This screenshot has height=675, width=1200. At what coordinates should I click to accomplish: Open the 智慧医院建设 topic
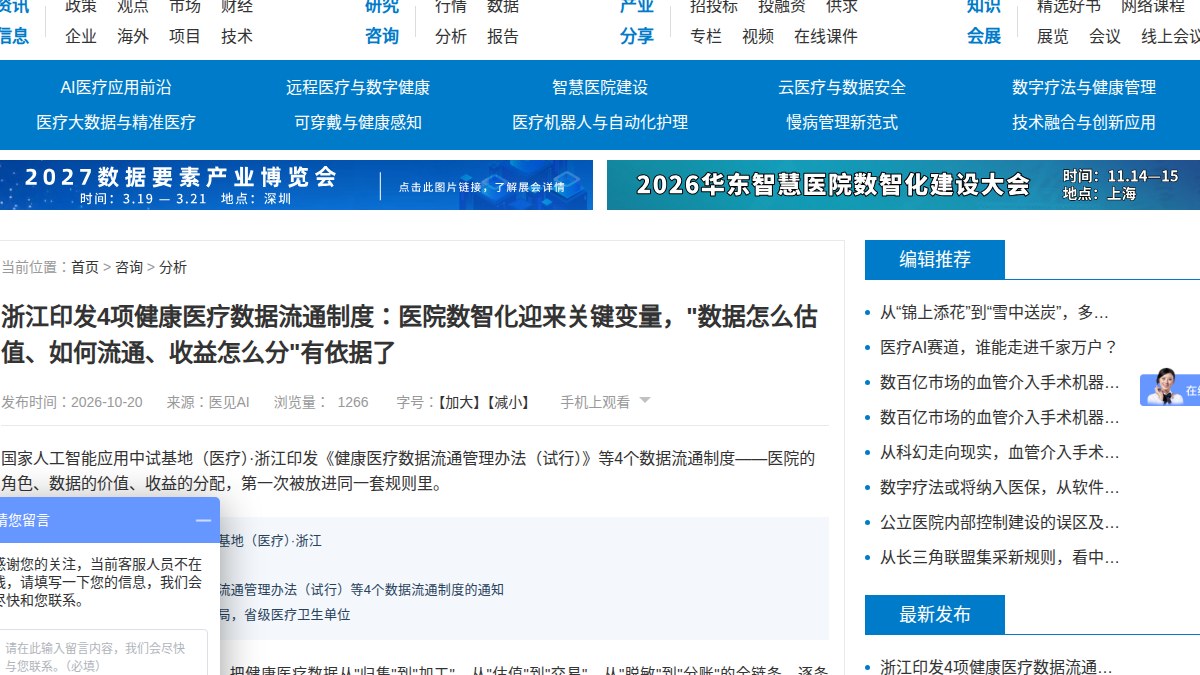[x=600, y=87]
